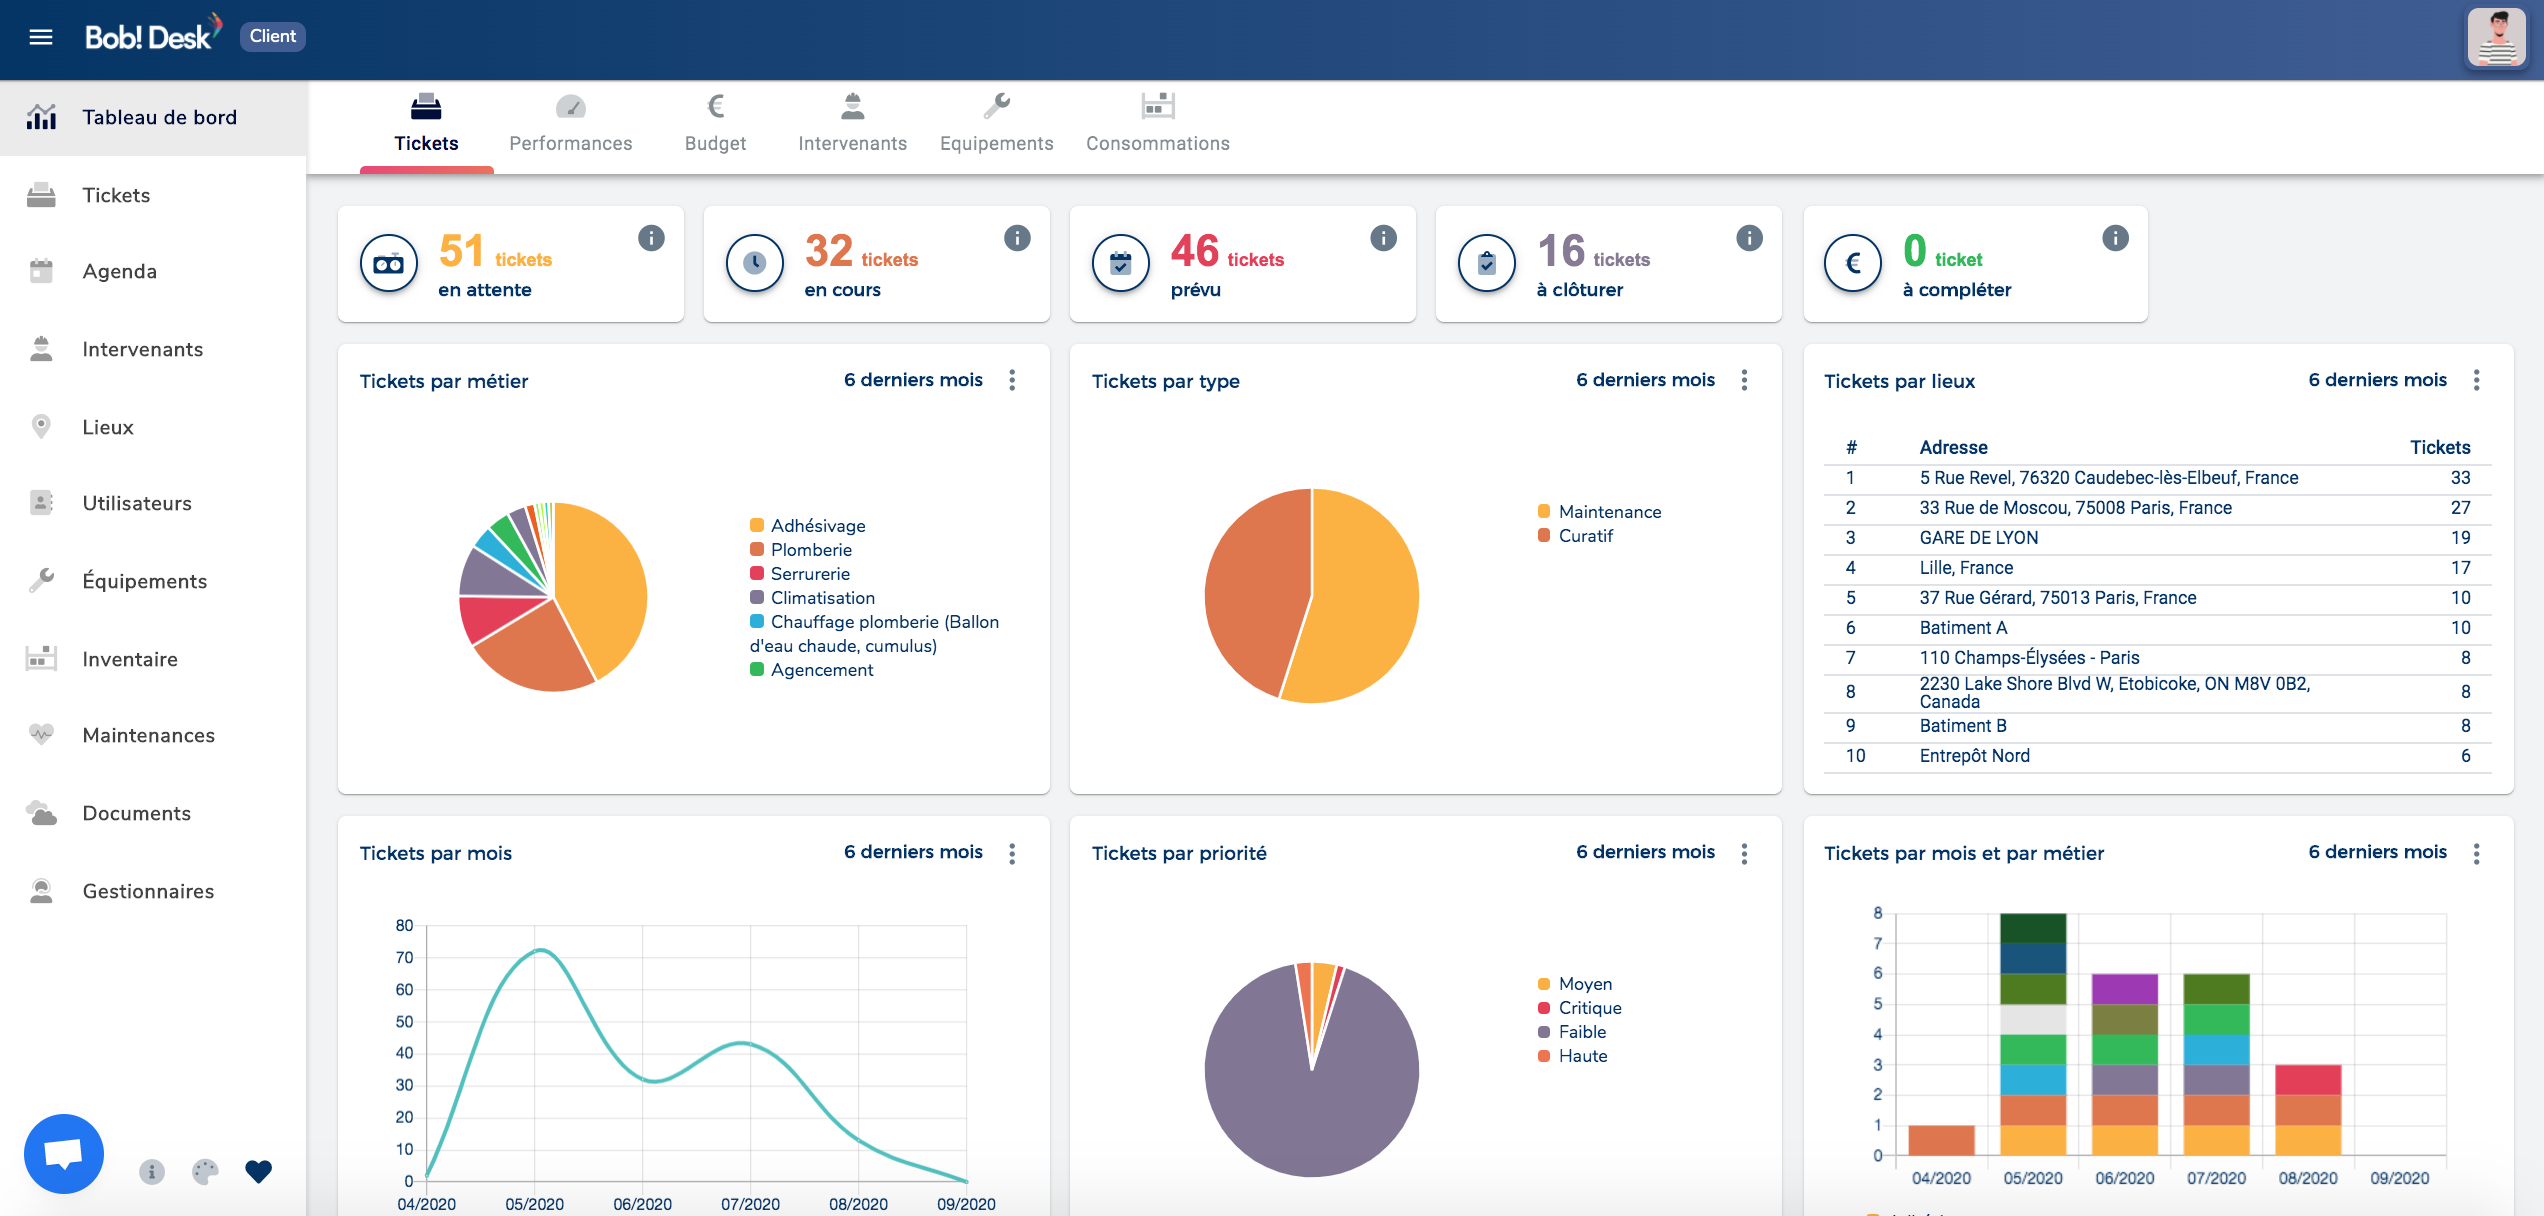2544x1216 pixels.
Task: Click info icon on en attente card
Action: pyautogui.click(x=651, y=238)
